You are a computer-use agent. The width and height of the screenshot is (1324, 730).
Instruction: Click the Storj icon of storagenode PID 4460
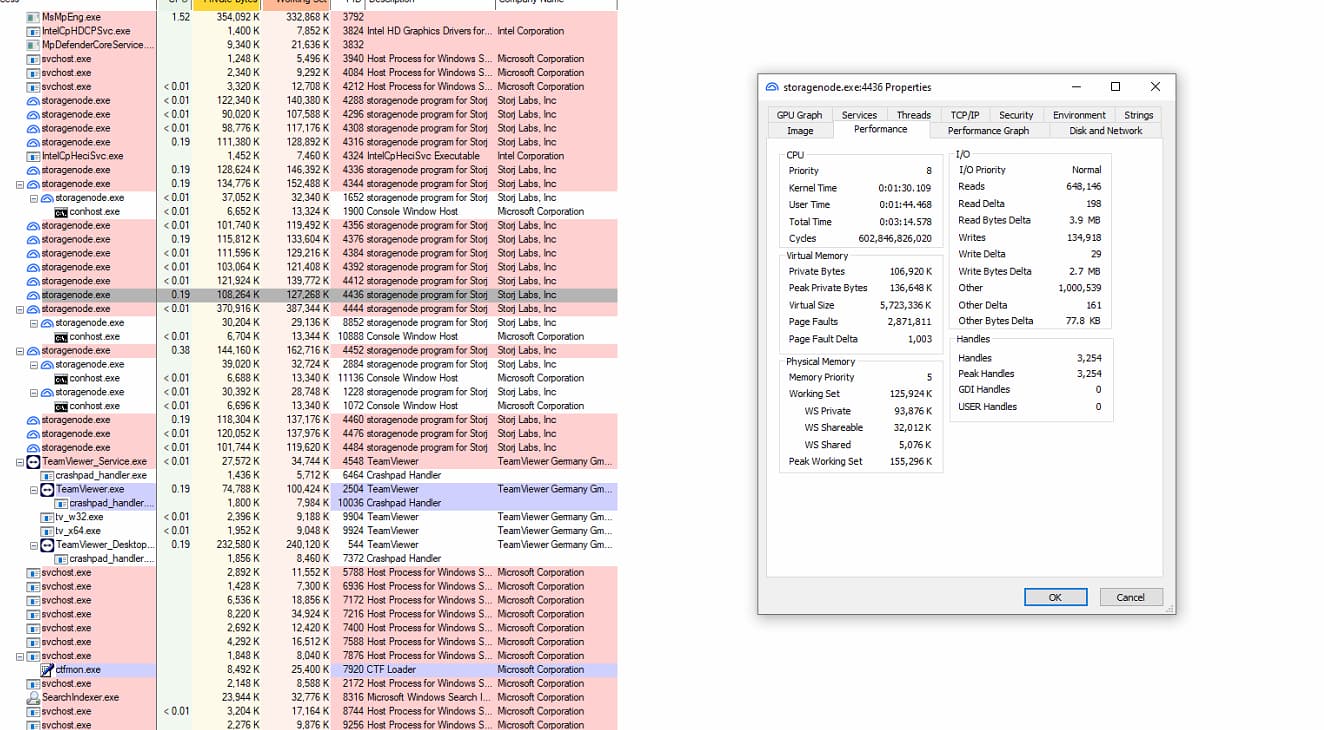point(33,420)
